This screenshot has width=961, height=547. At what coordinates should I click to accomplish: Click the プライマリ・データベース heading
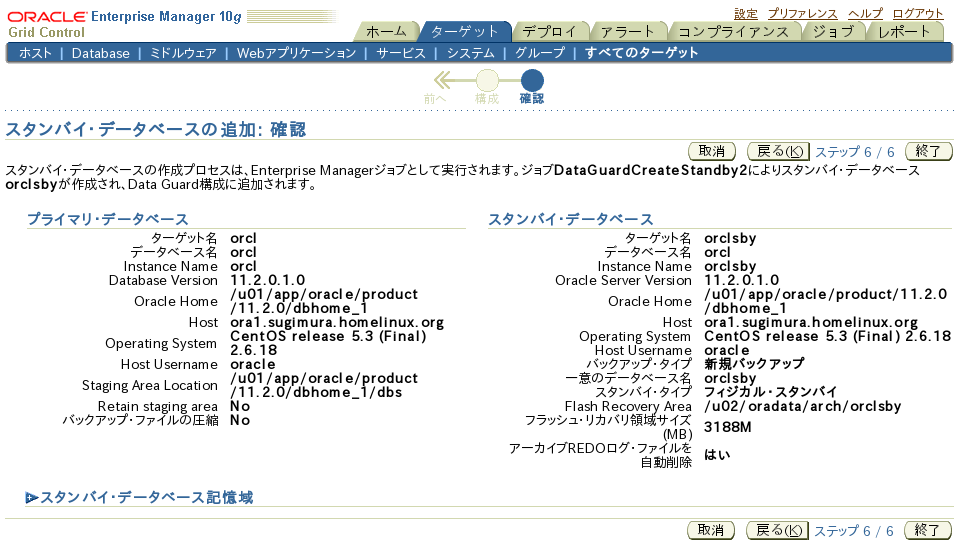[108, 219]
